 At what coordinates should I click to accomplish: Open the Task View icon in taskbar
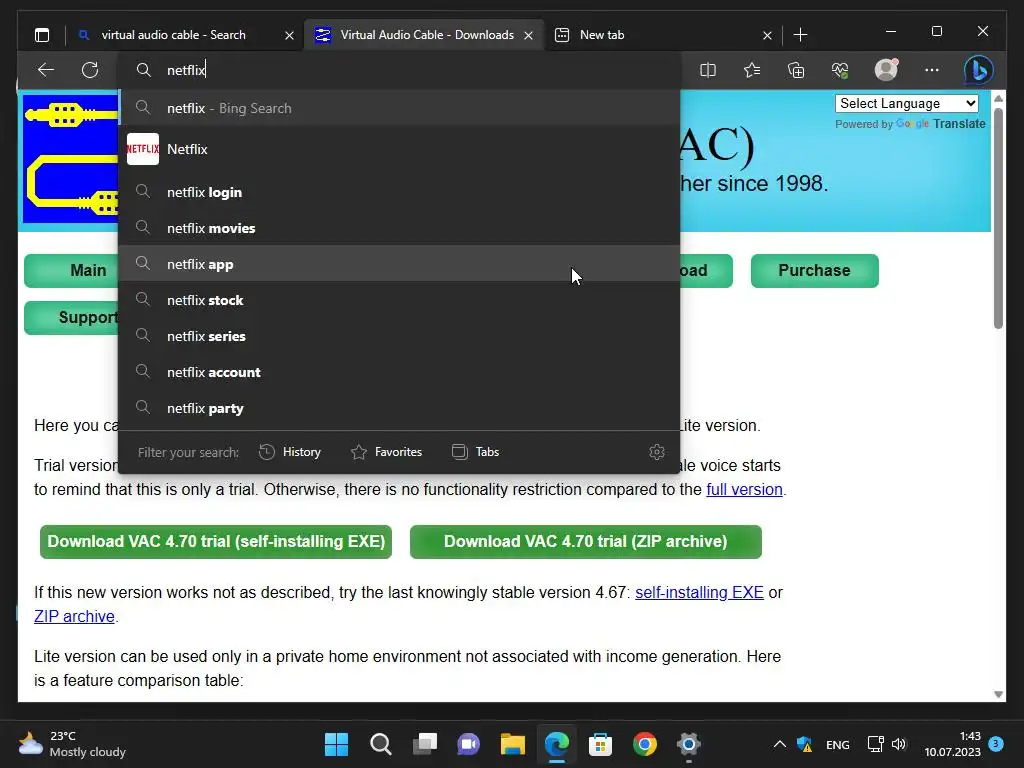click(x=424, y=744)
